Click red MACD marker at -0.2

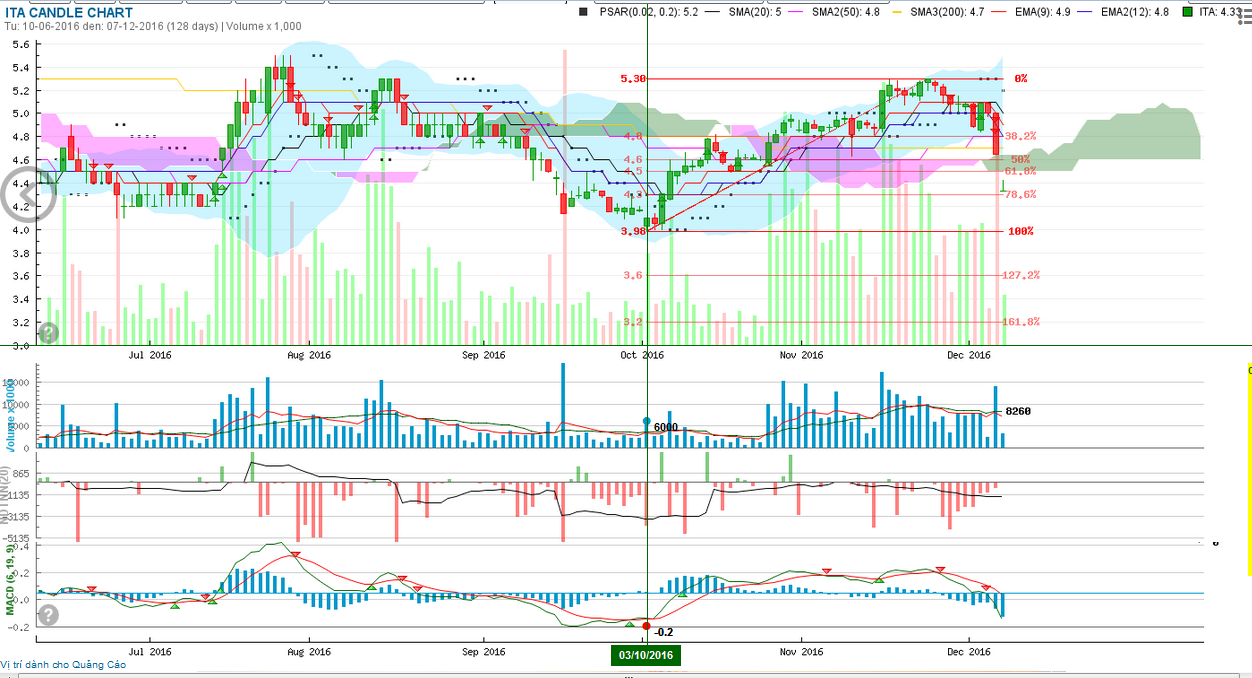click(x=646, y=625)
